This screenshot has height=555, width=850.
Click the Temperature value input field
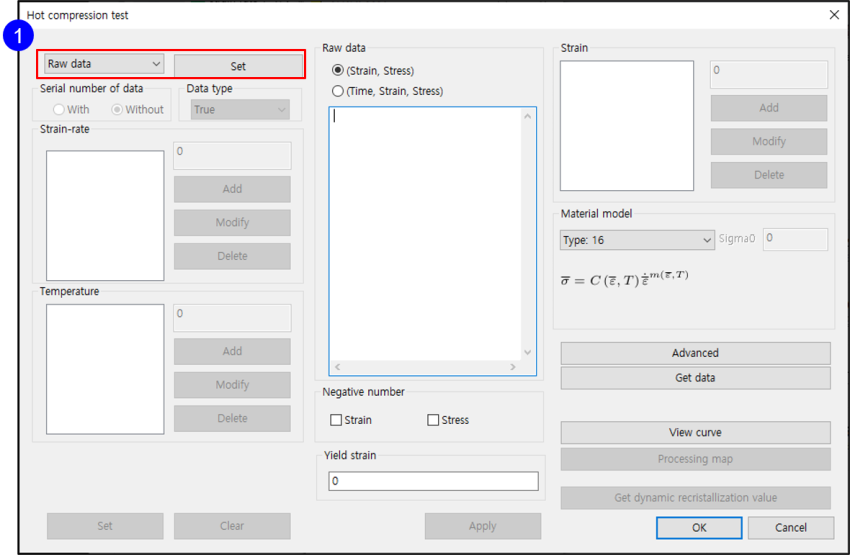[232, 318]
